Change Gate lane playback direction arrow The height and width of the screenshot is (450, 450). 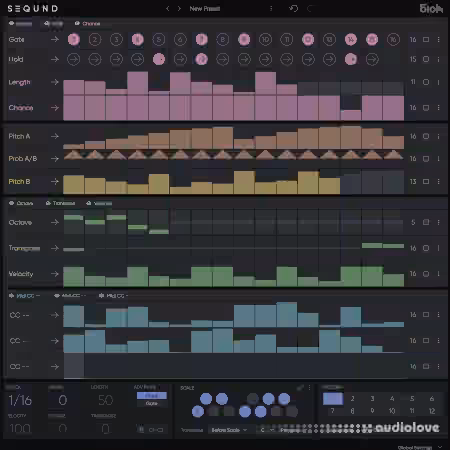(x=55, y=39)
